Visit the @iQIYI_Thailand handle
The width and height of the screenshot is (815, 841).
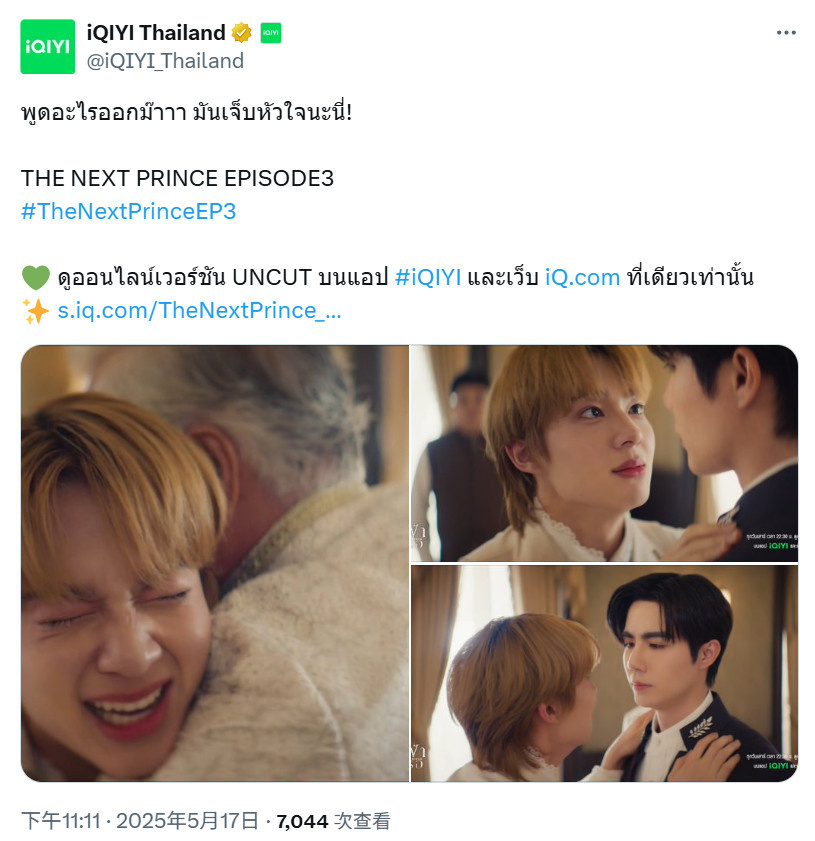[165, 61]
